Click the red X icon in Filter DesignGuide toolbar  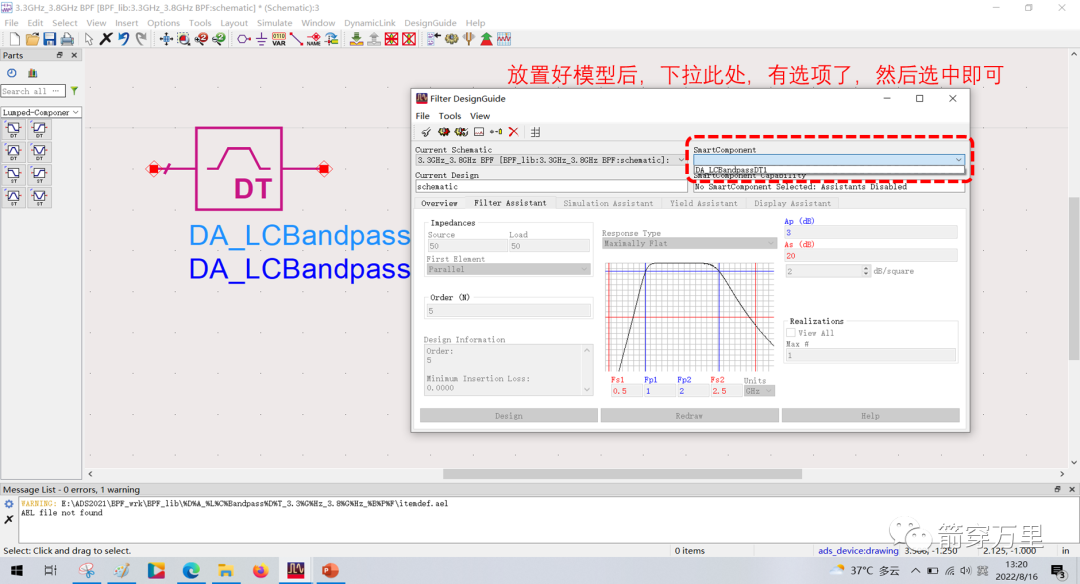pyautogui.click(x=513, y=132)
